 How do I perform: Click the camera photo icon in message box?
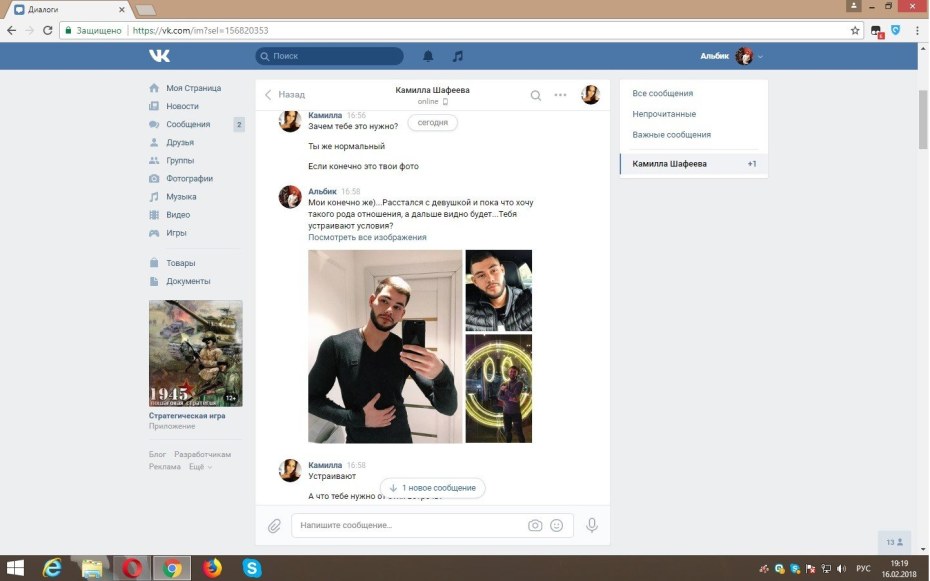[535, 525]
